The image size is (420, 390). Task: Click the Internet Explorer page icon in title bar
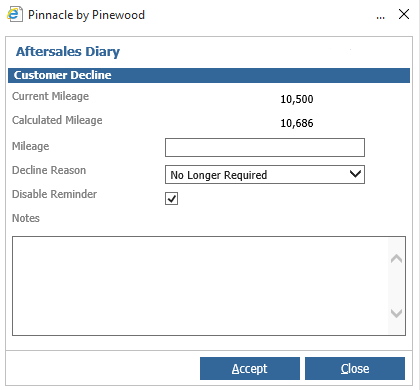15,15
